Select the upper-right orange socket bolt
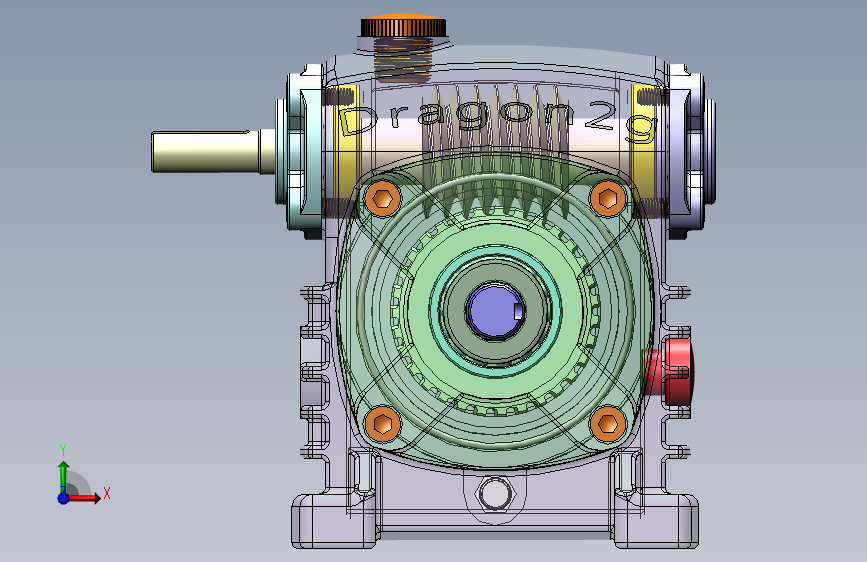This screenshot has width=867, height=562. [608, 197]
